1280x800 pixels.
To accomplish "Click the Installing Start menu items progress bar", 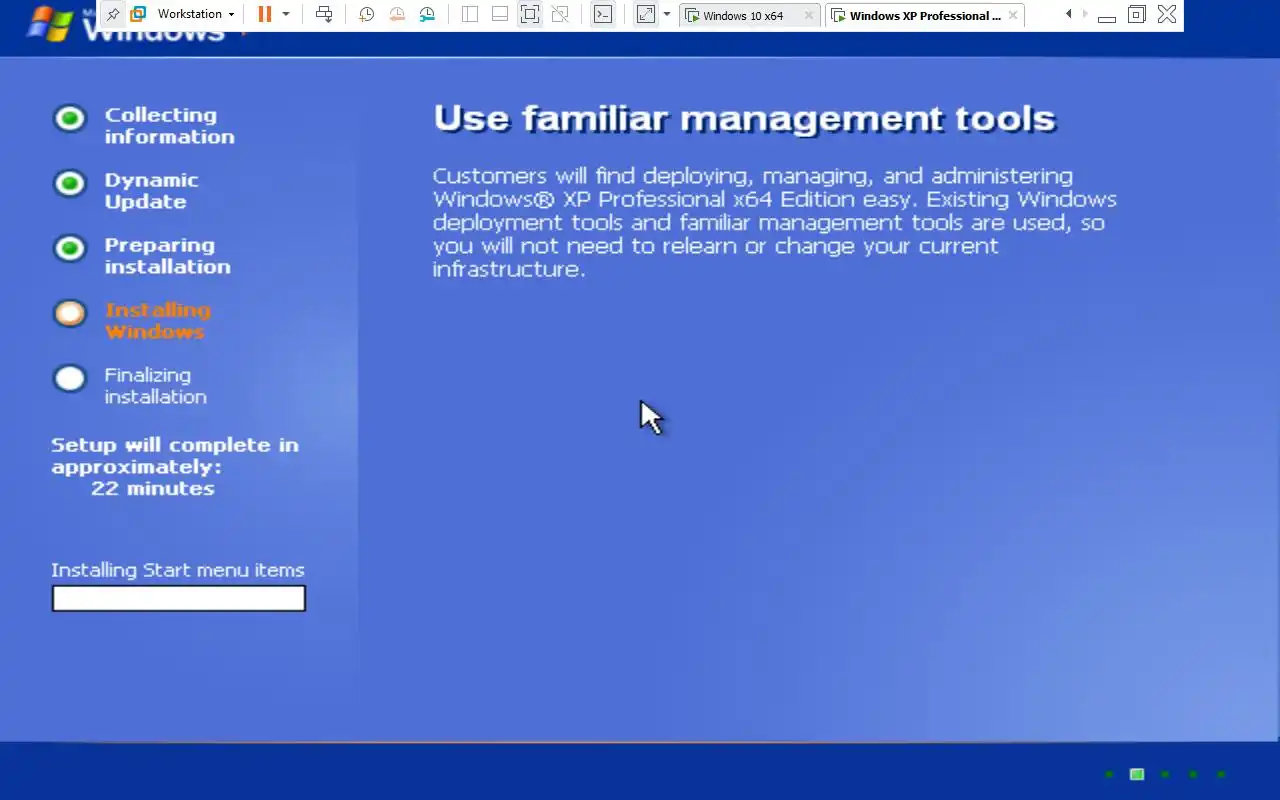I will point(179,598).
